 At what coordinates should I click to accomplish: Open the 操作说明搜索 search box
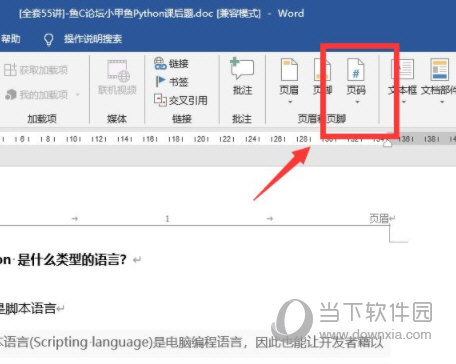[x=93, y=39]
